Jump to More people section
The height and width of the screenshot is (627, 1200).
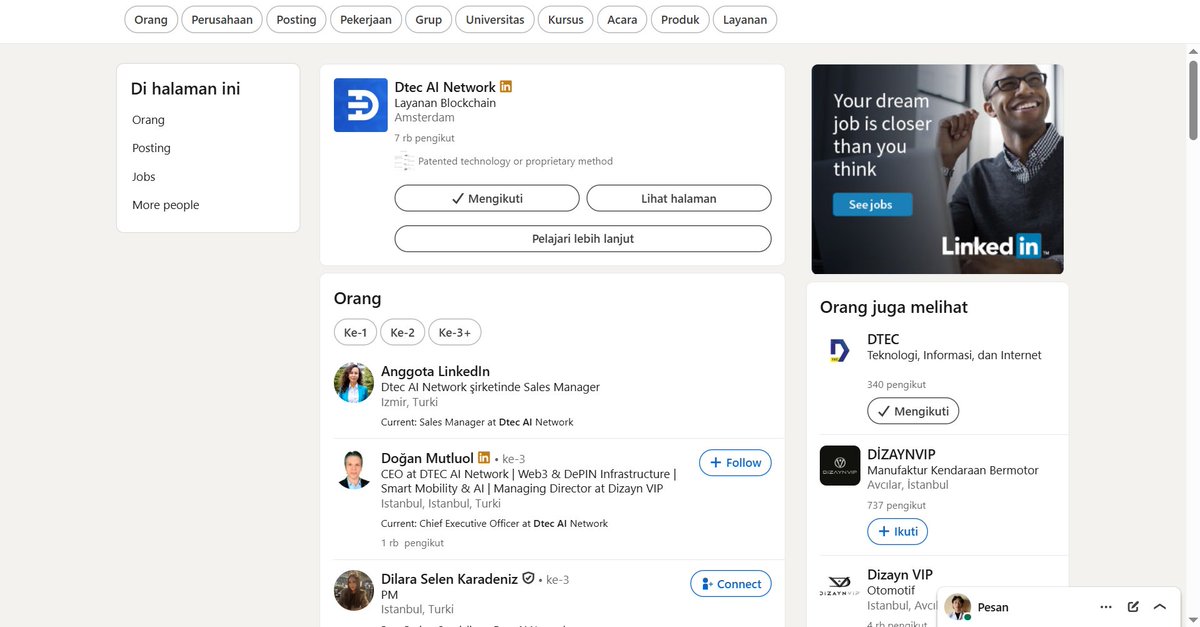coord(166,205)
